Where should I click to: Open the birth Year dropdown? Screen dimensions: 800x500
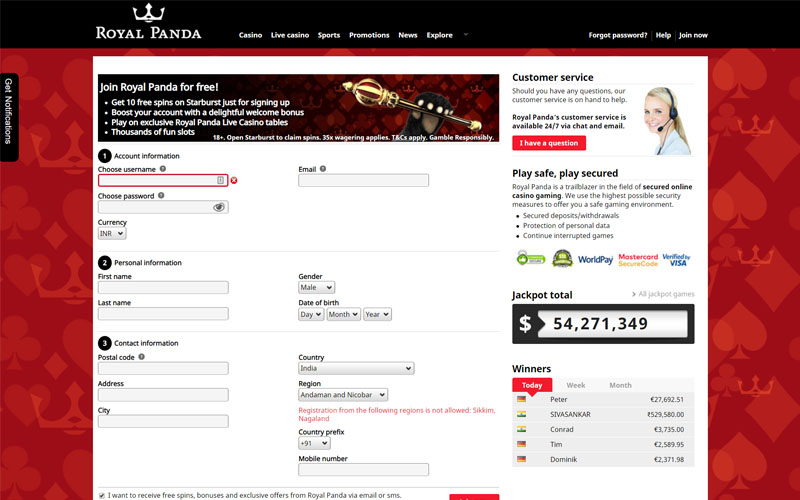click(x=377, y=314)
